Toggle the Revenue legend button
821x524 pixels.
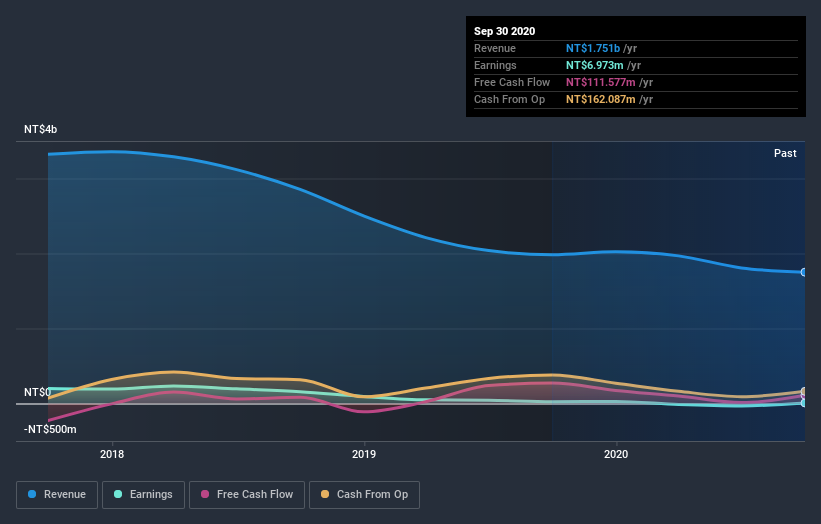[57, 495]
